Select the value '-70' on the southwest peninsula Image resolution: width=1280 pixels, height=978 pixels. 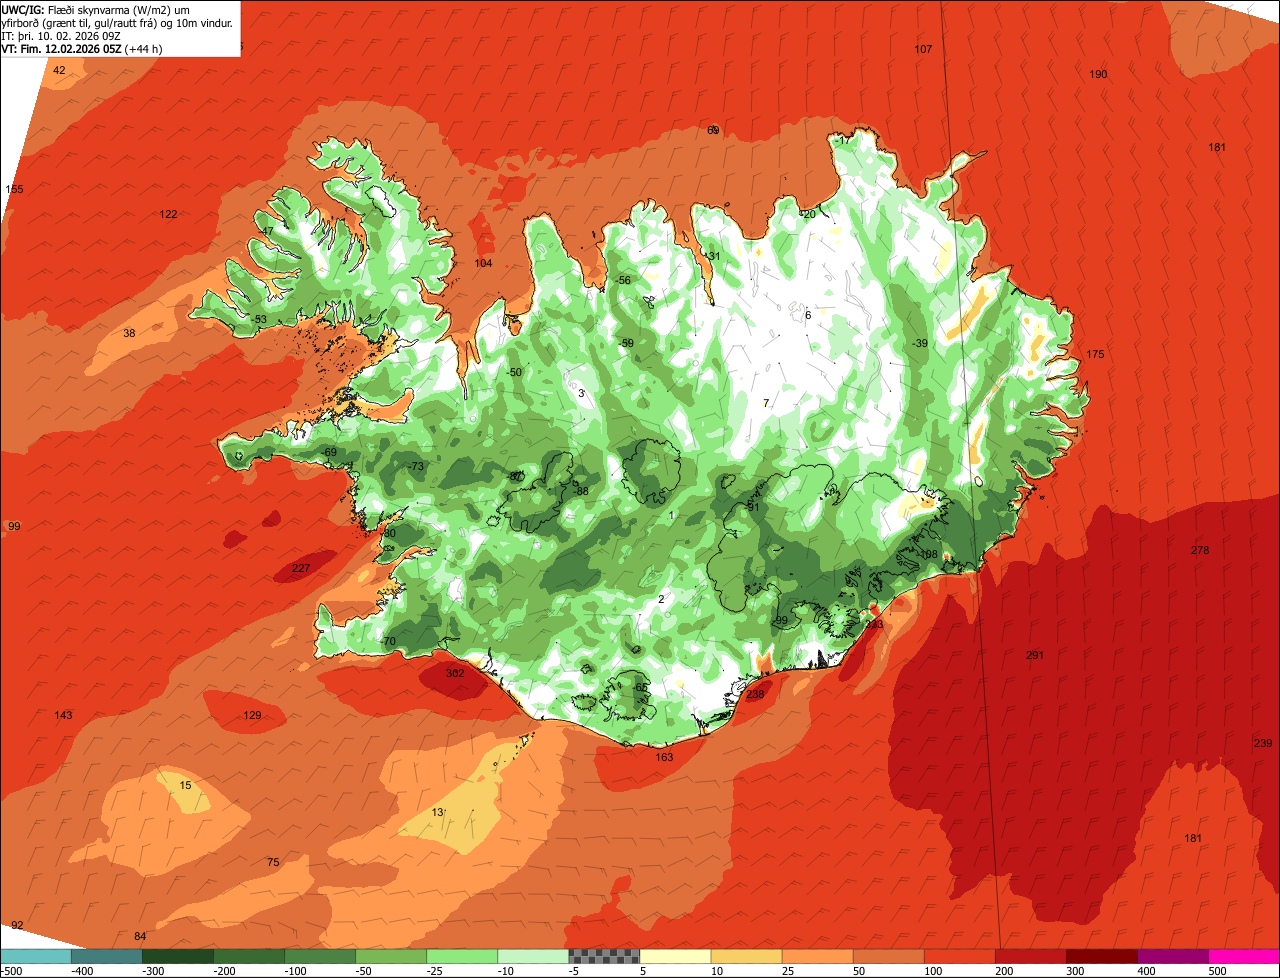(x=388, y=641)
